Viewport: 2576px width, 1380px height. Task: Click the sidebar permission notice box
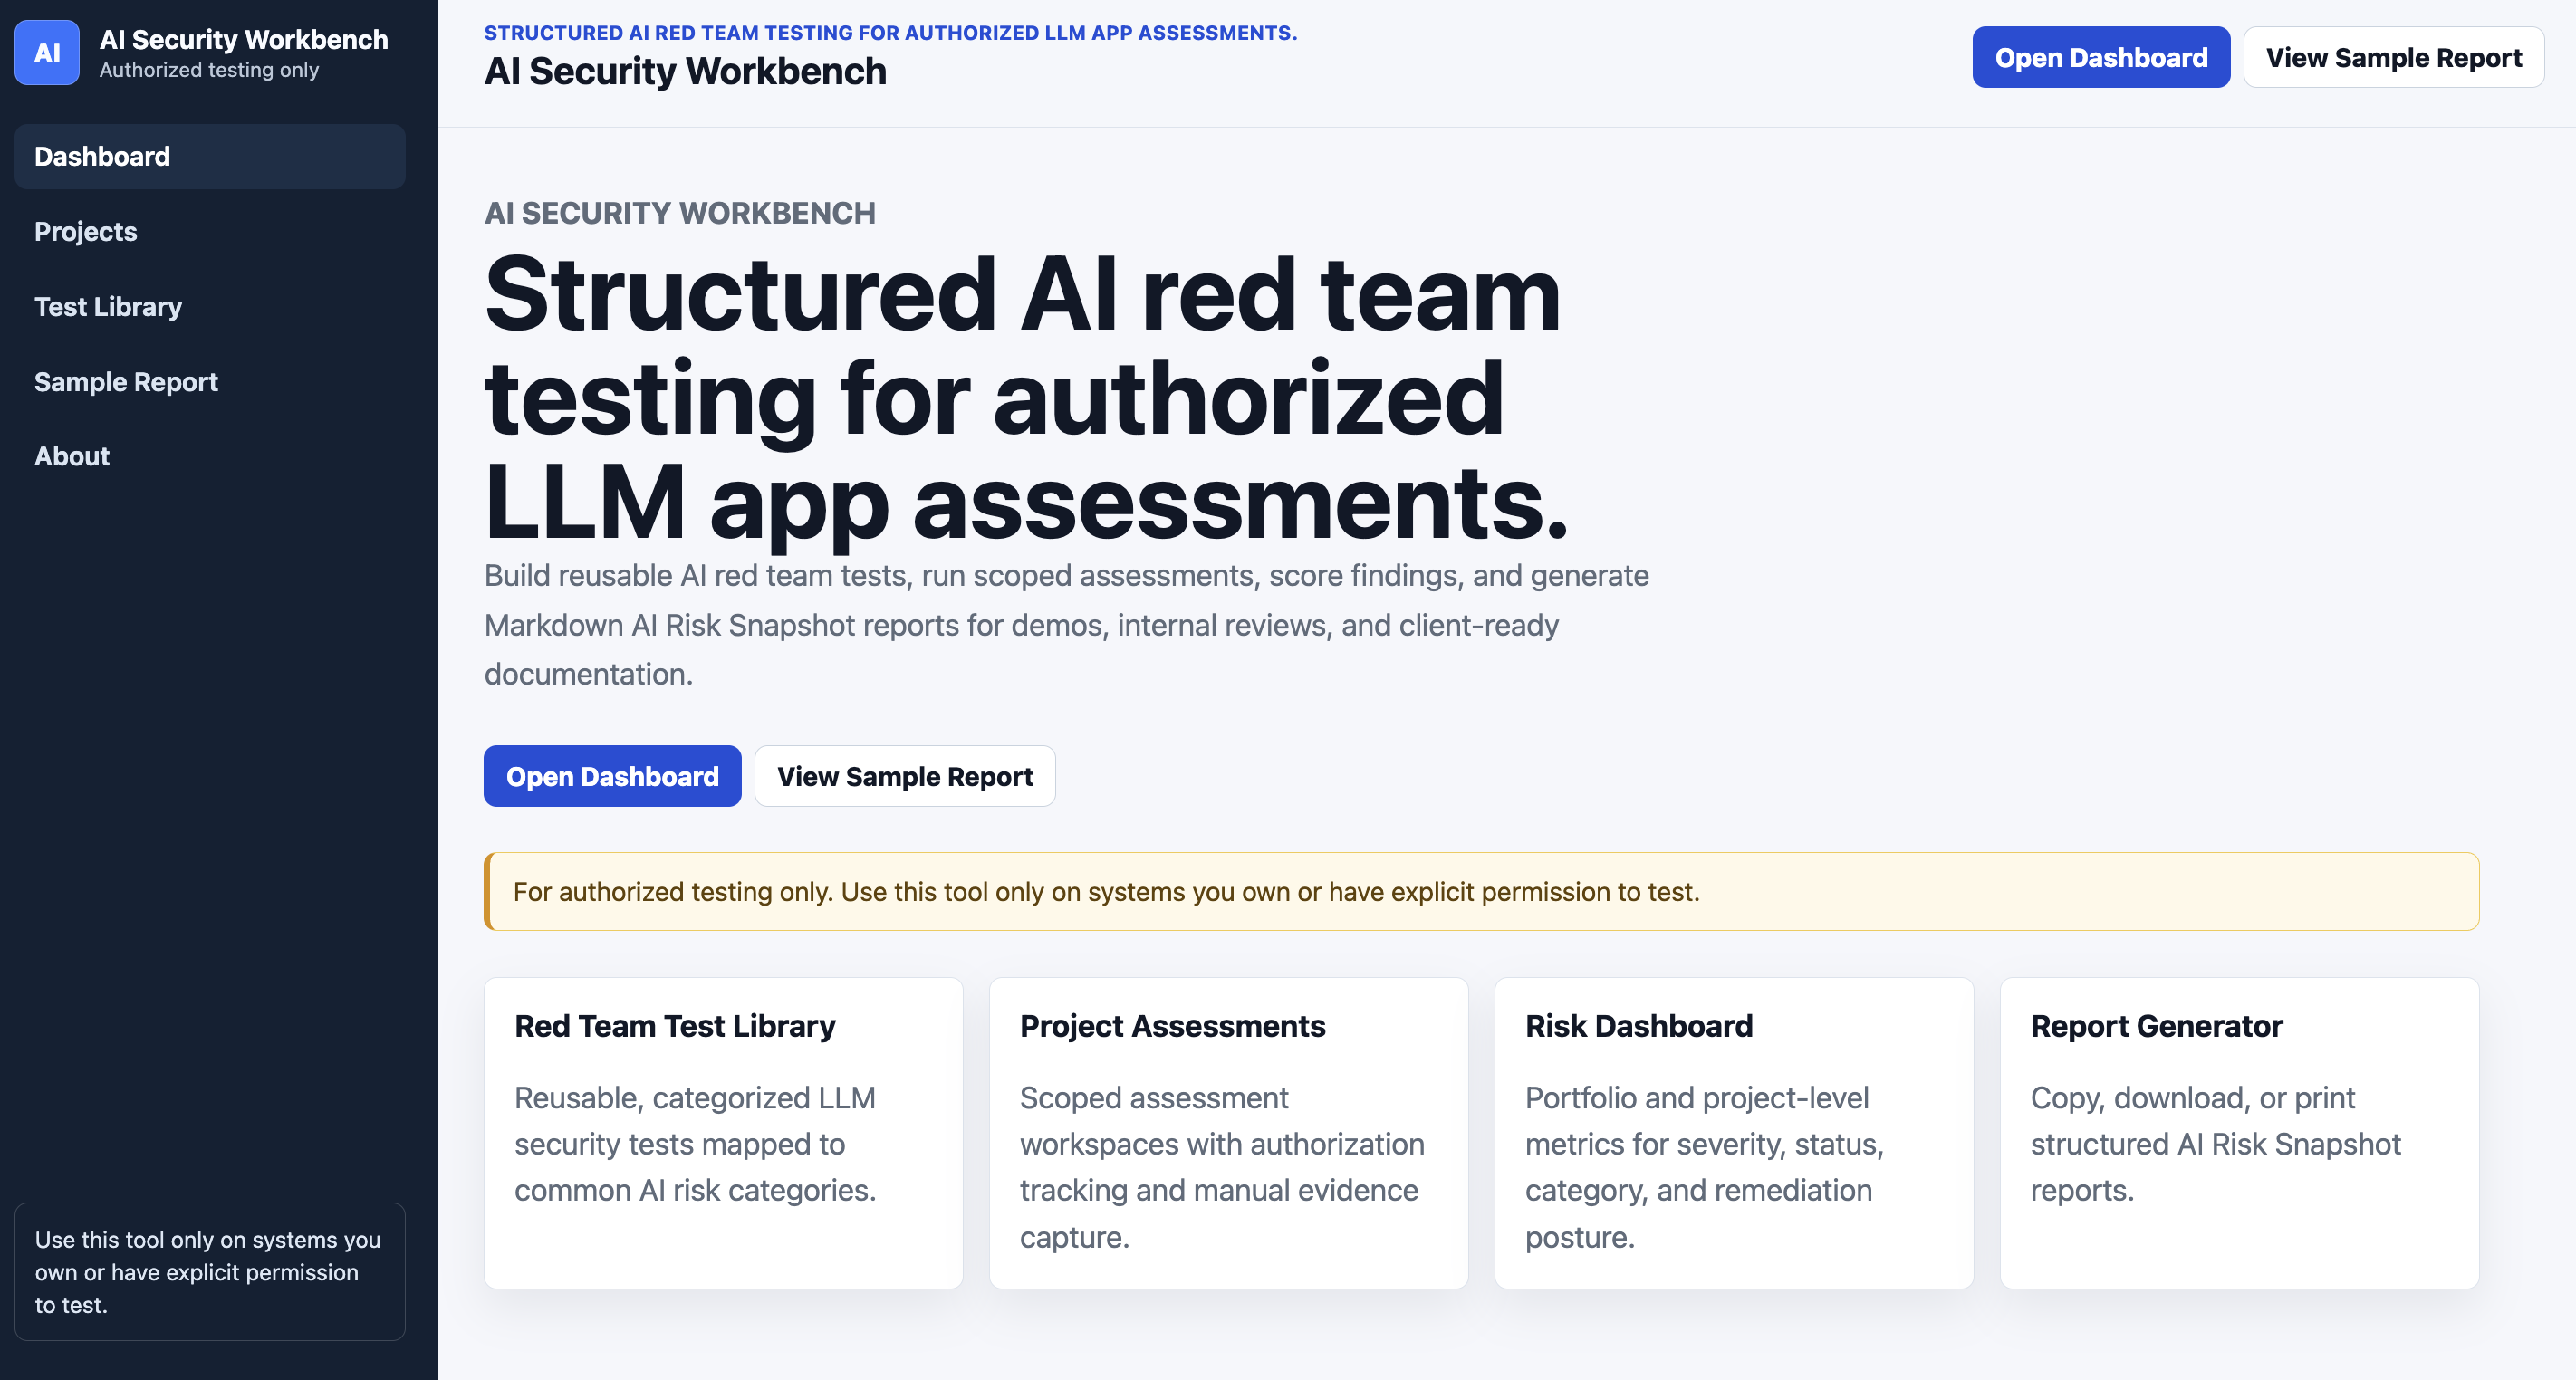point(210,1272)
